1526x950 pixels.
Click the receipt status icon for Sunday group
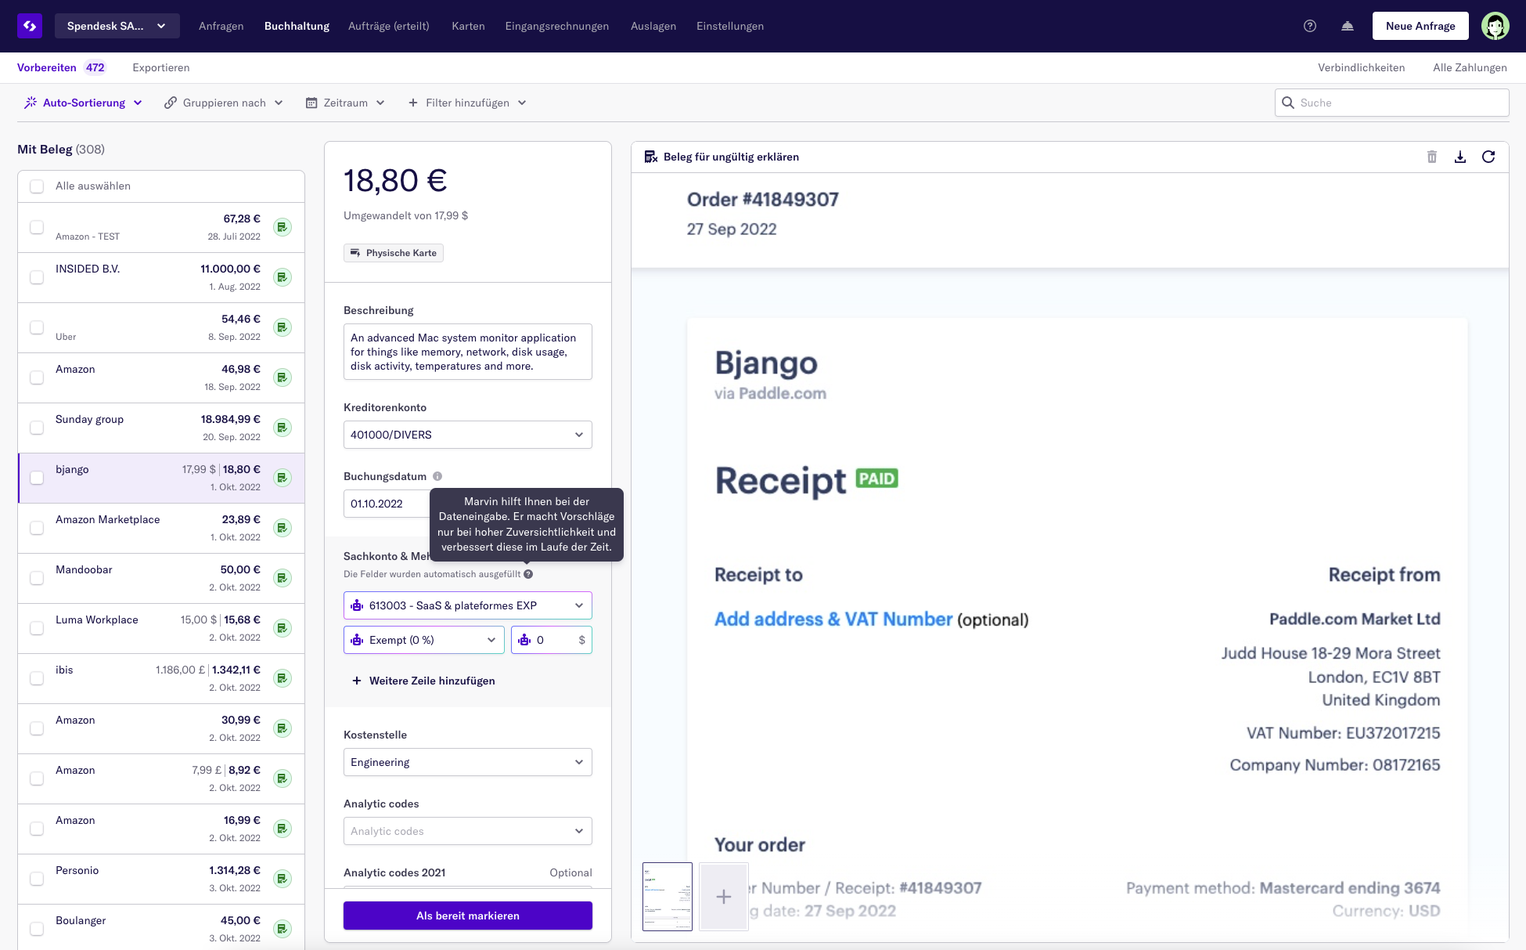283,427
